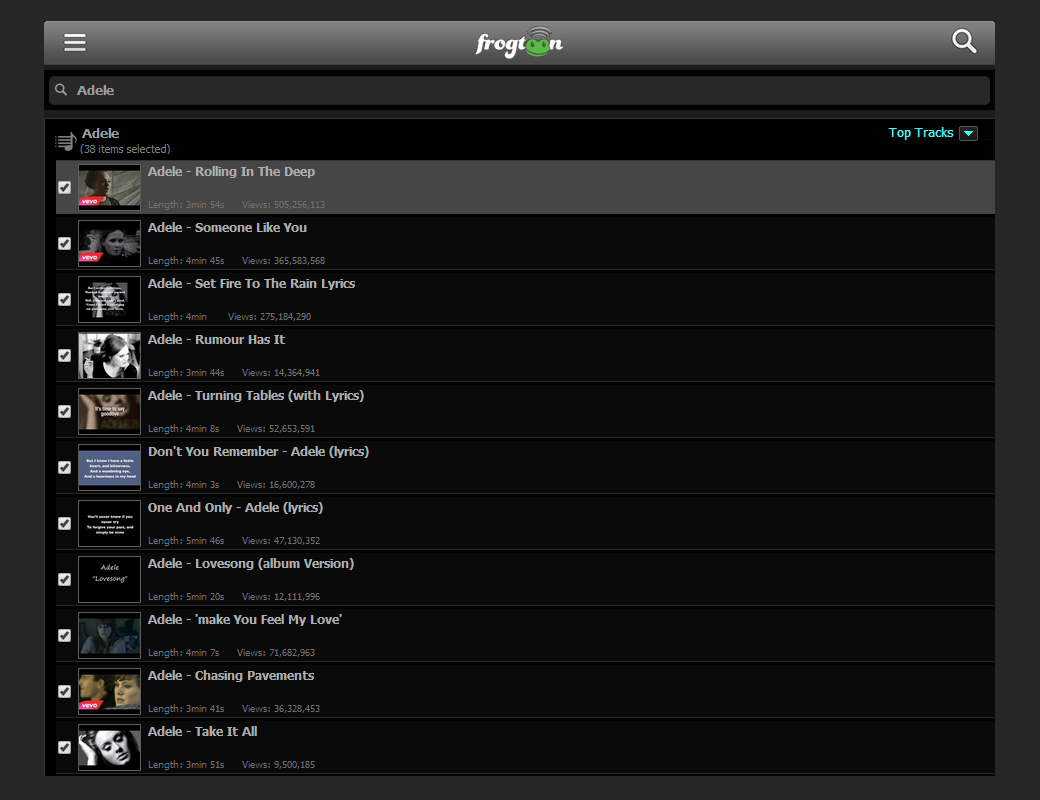The height and width of the screenshot is (800, 1040).
Task: Click the small magnifier in search field
Action: click(62, 90)
